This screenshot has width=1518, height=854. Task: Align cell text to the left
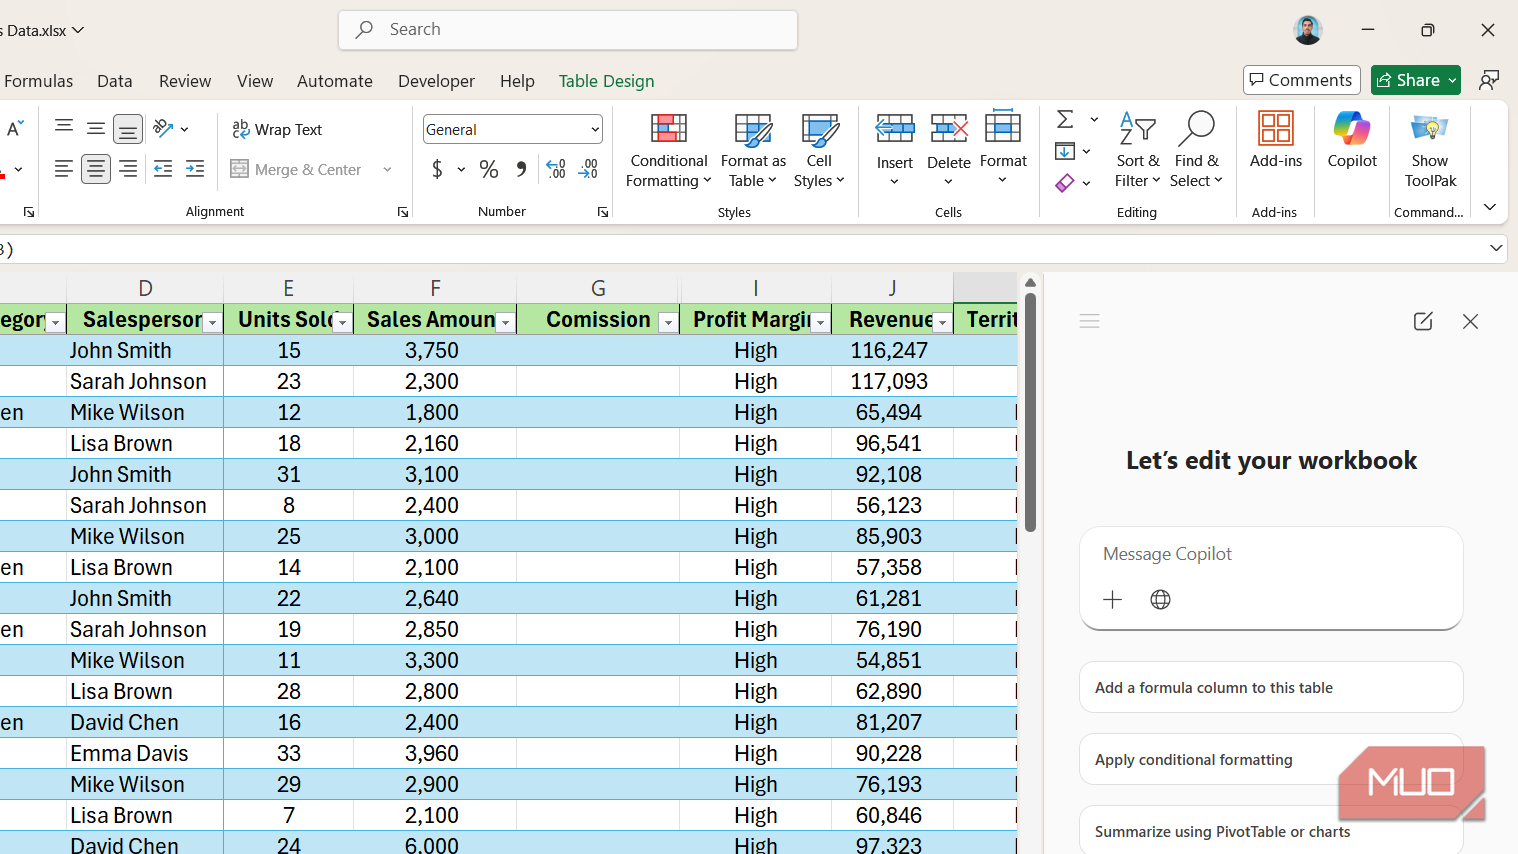click(x=64, y=169)
